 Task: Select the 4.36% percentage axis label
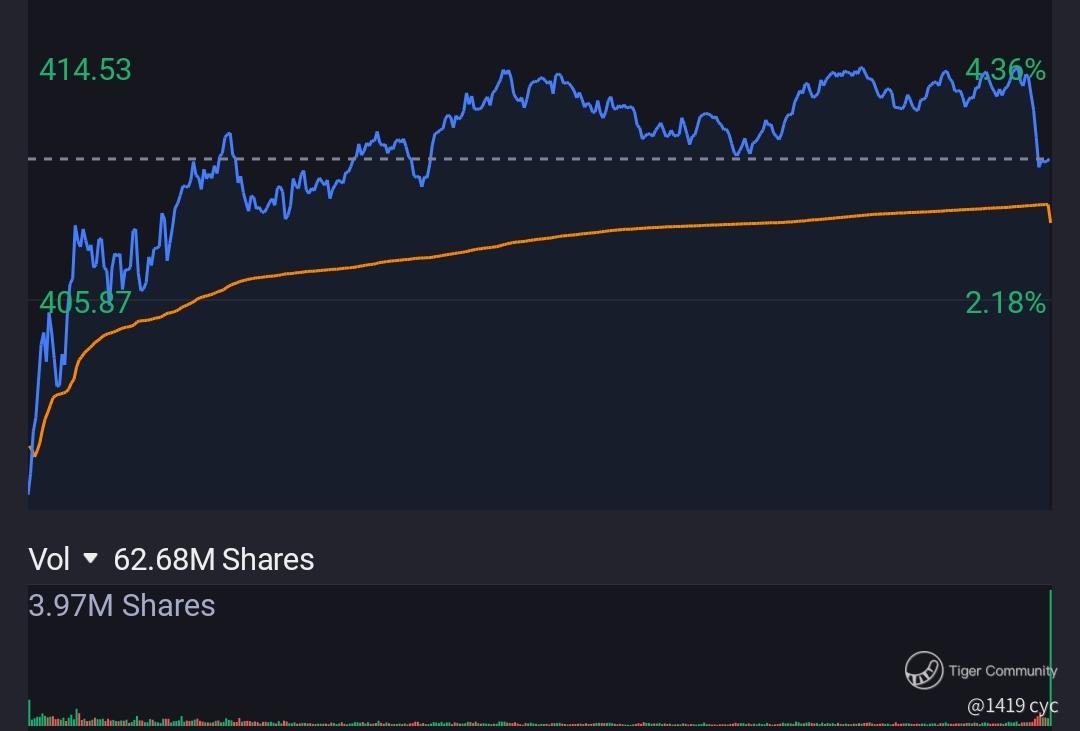1005,70
